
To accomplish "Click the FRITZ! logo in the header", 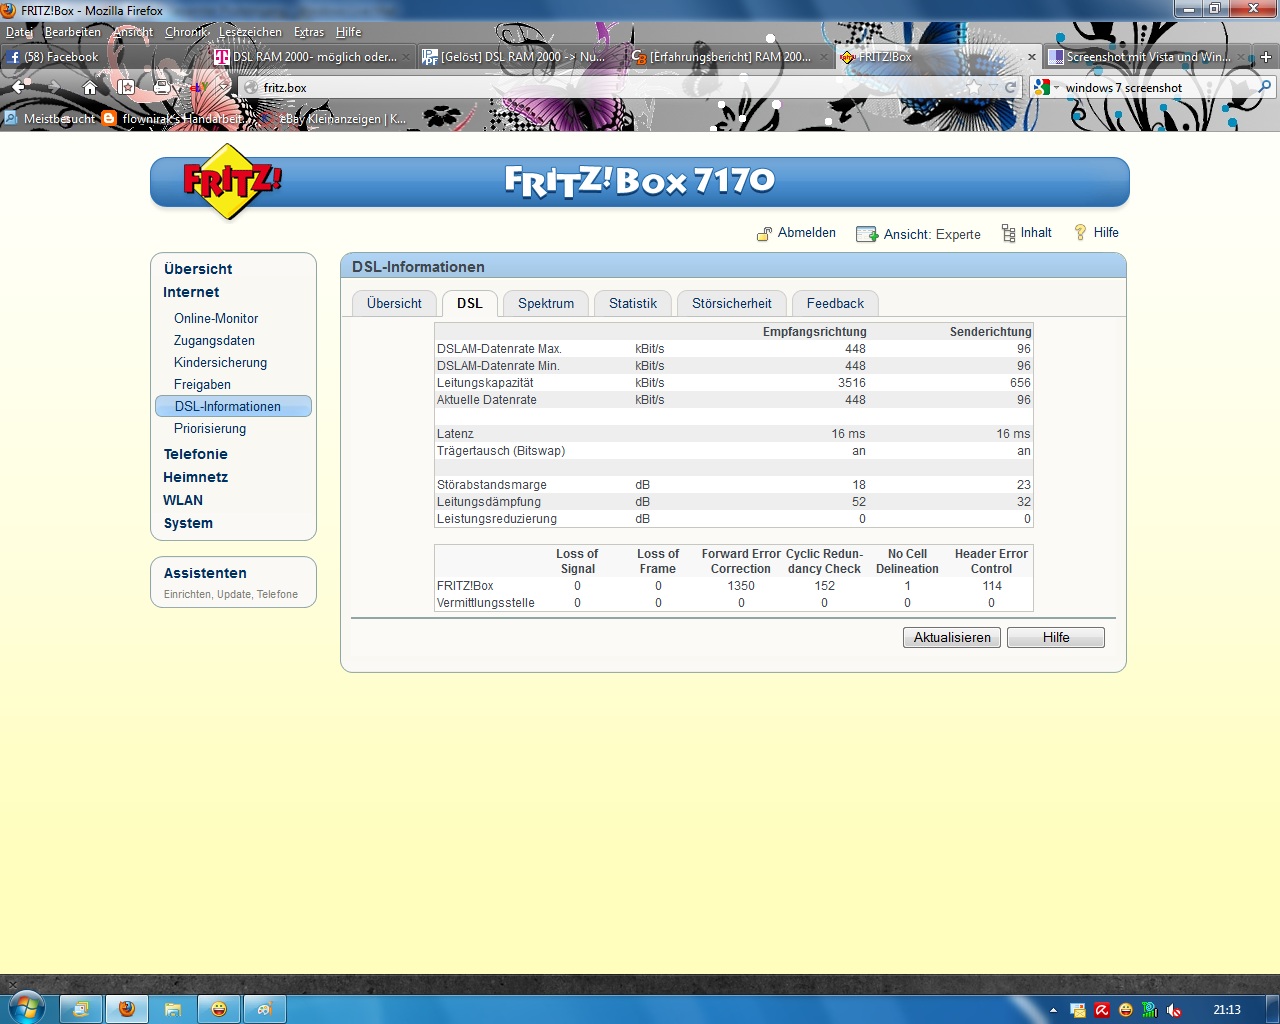I will (x=232, y=181).
